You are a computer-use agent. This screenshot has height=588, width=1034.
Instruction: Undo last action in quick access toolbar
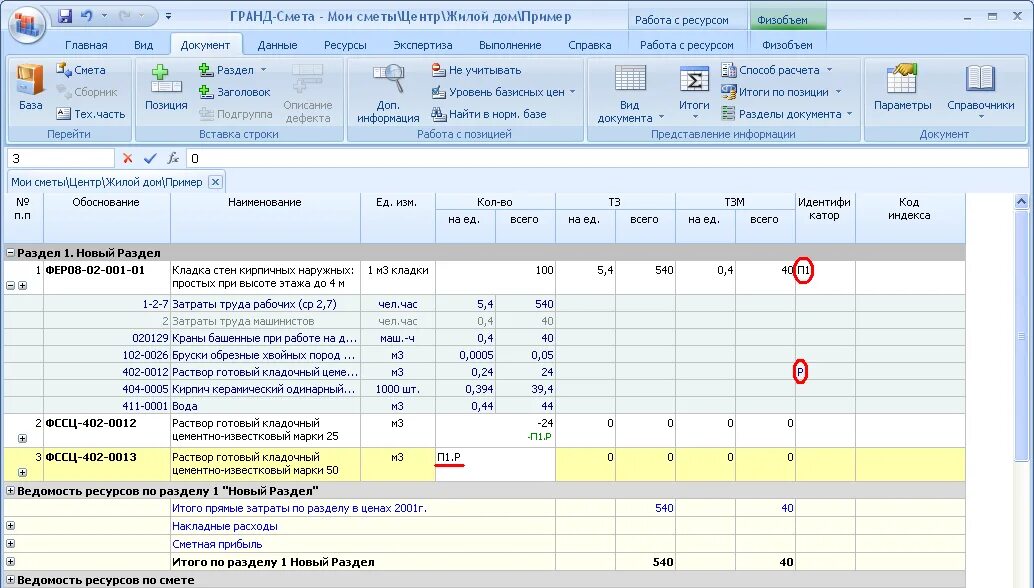click(x=86, y=16)
